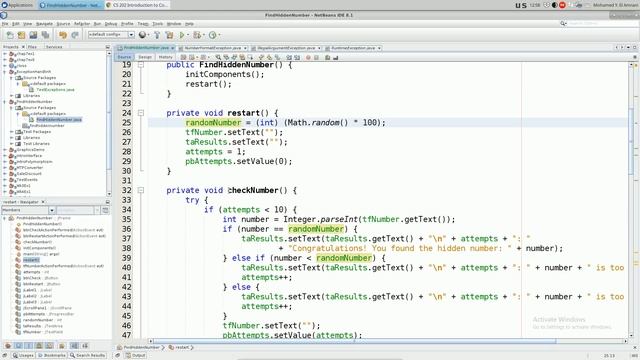
Task: Toggle Show Inherited Members filter in Navigator
Action: (x=8, y=346)
